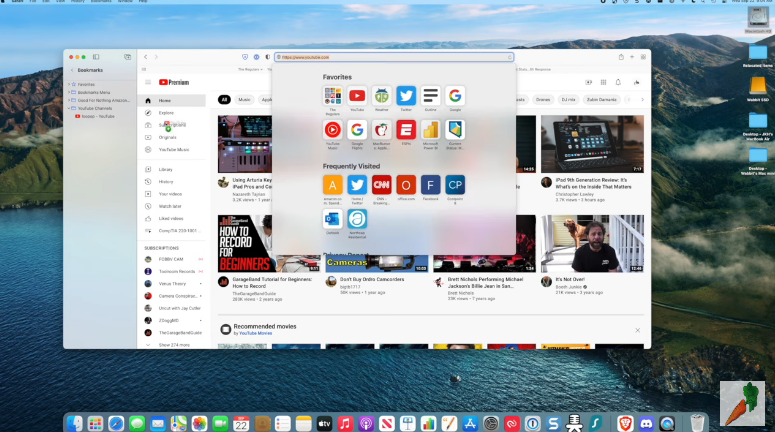775x432 pixels.
Task: Open Outlook in Frequently Visited
Action: click(x=333, y=219)
